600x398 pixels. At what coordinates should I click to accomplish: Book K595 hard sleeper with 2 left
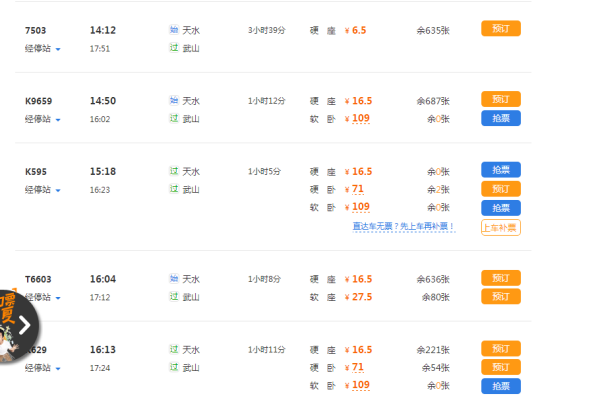[x=501, y=189]
